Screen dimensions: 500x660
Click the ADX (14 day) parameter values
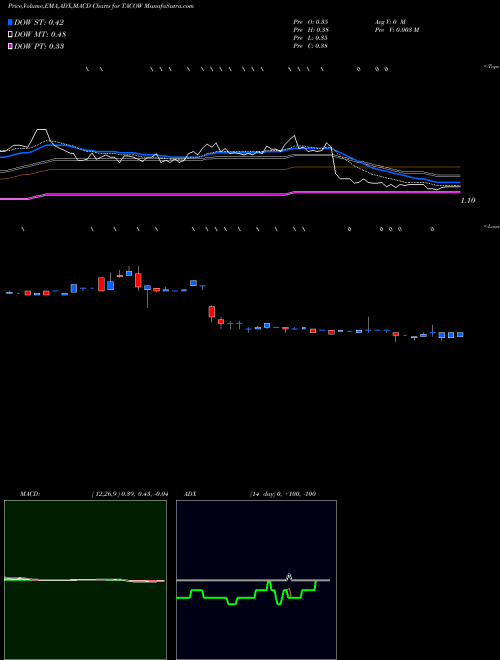click(x=283, y=494)
